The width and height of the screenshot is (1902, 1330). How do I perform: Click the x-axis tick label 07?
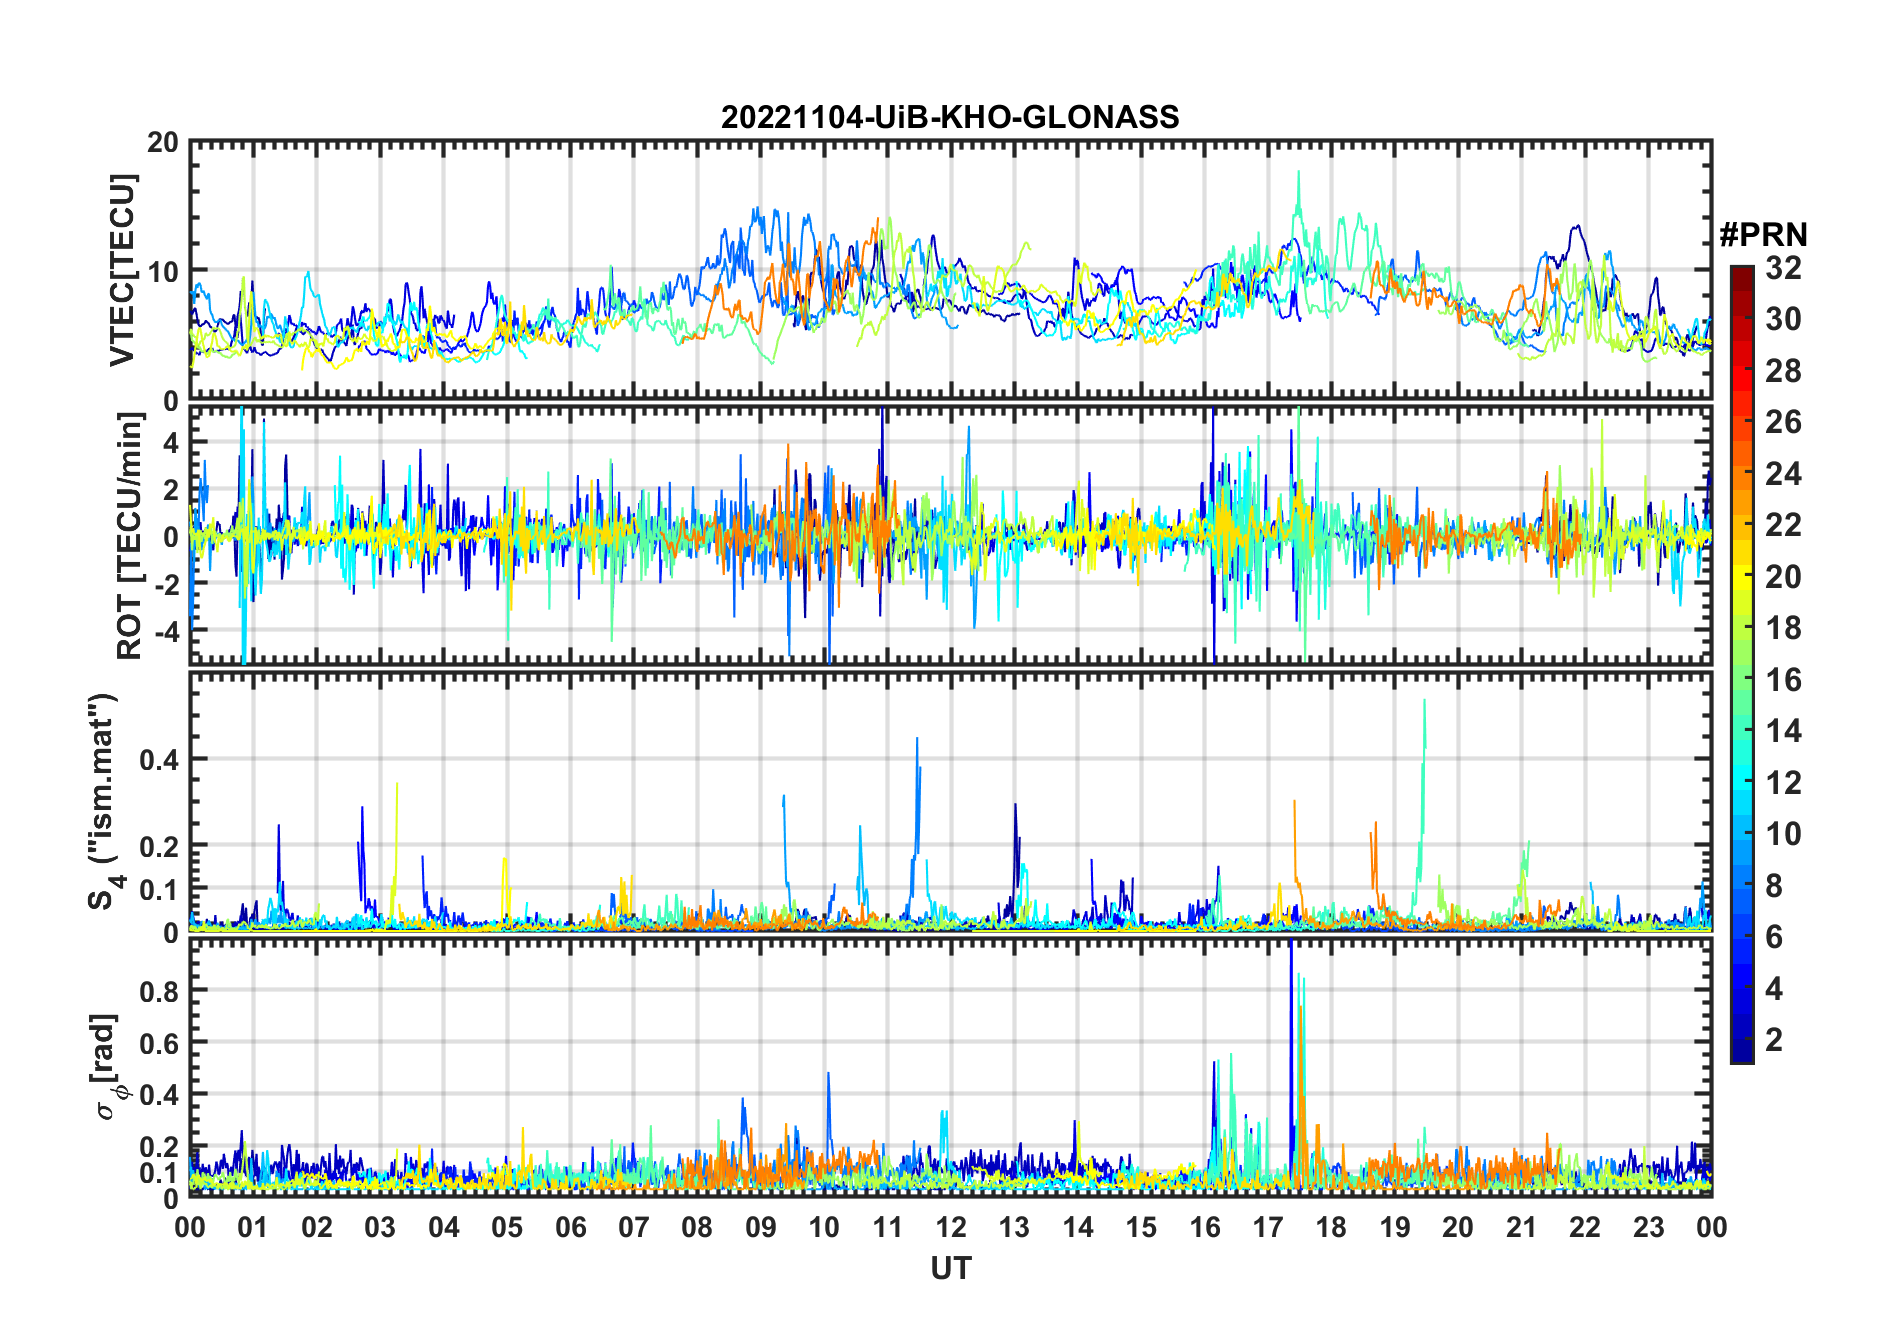click(x=634, y=1227)
